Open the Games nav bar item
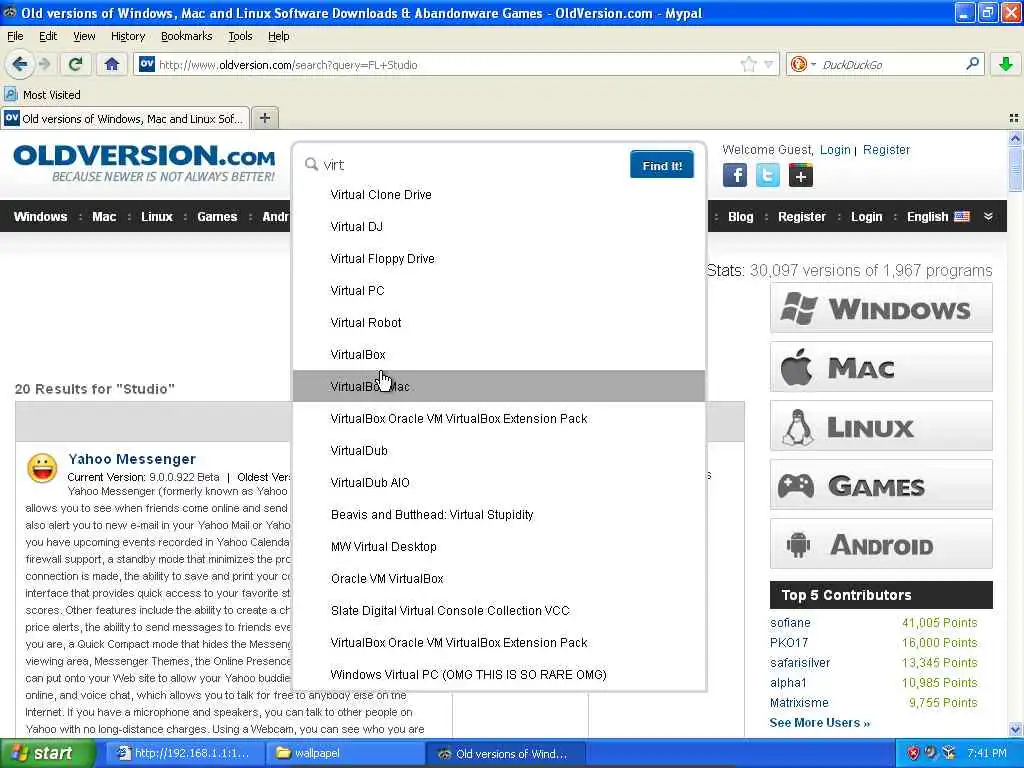 [x=217, y=217]
